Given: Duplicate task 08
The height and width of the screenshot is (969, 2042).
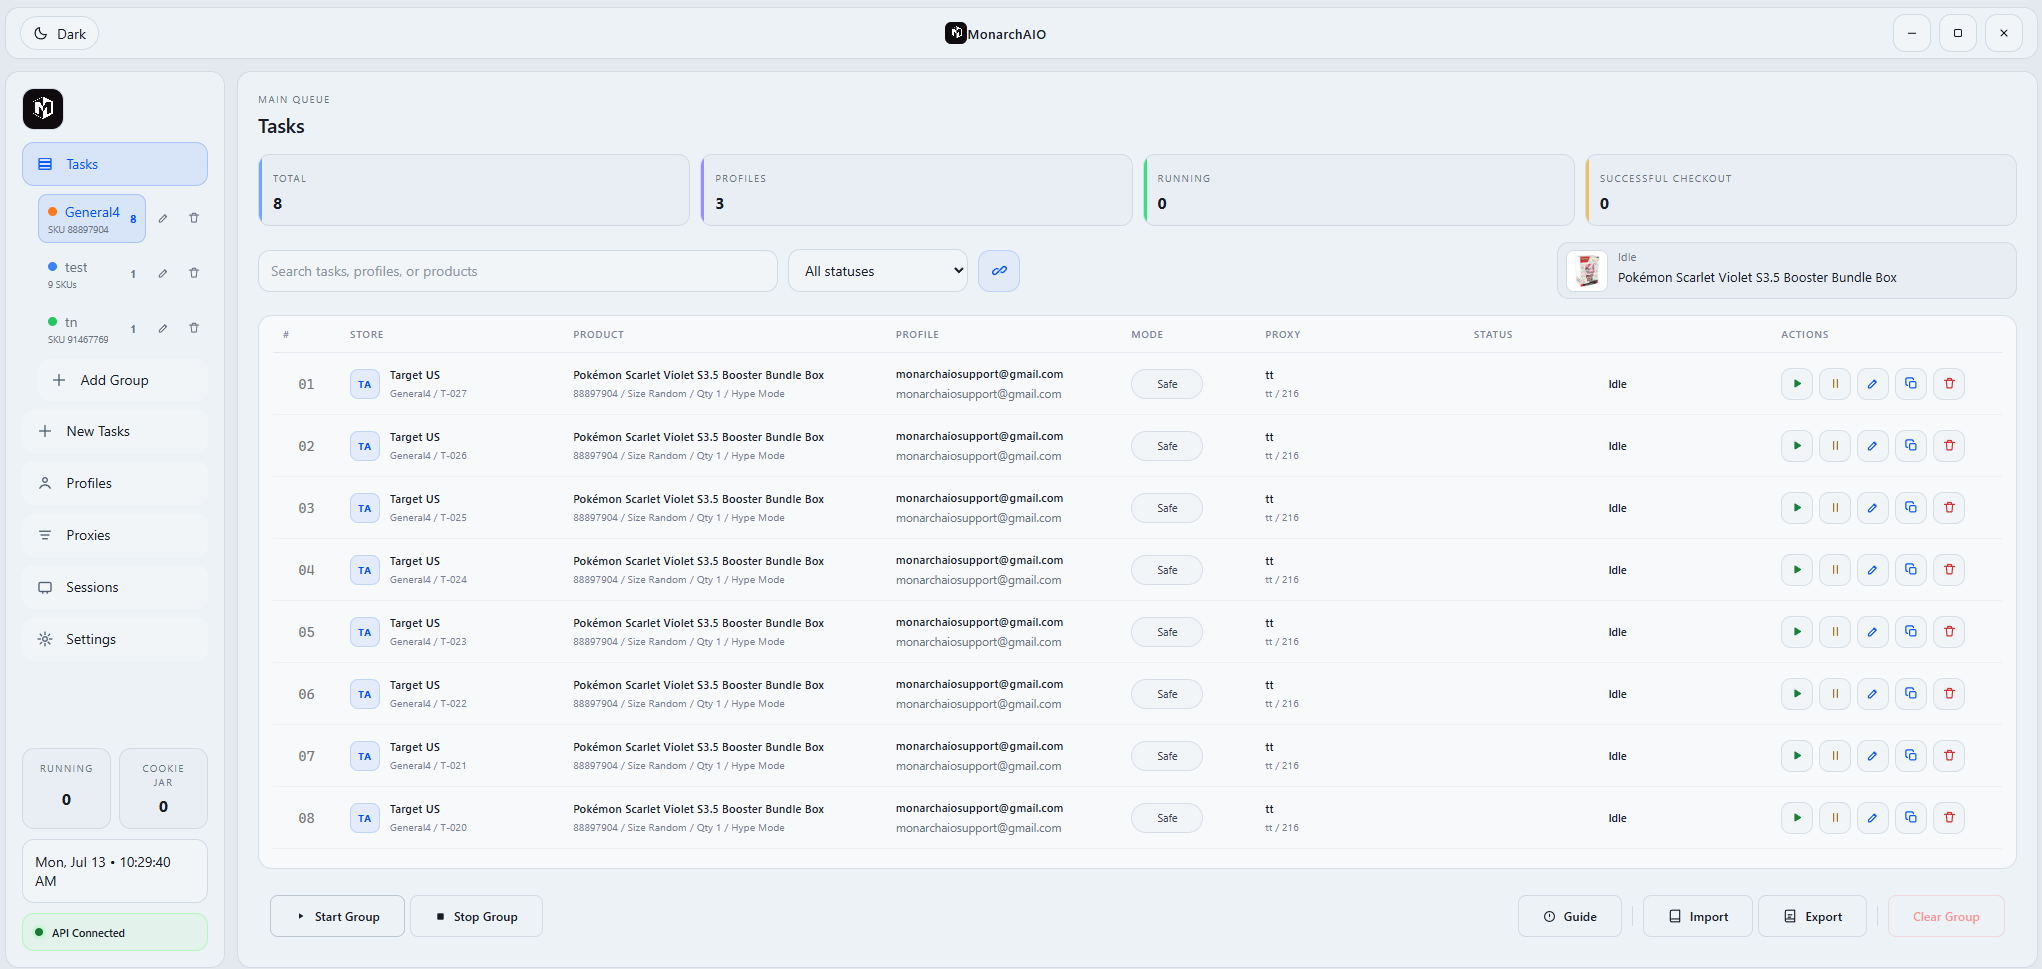Looking at the screenshot, I should coord(1911,818).
